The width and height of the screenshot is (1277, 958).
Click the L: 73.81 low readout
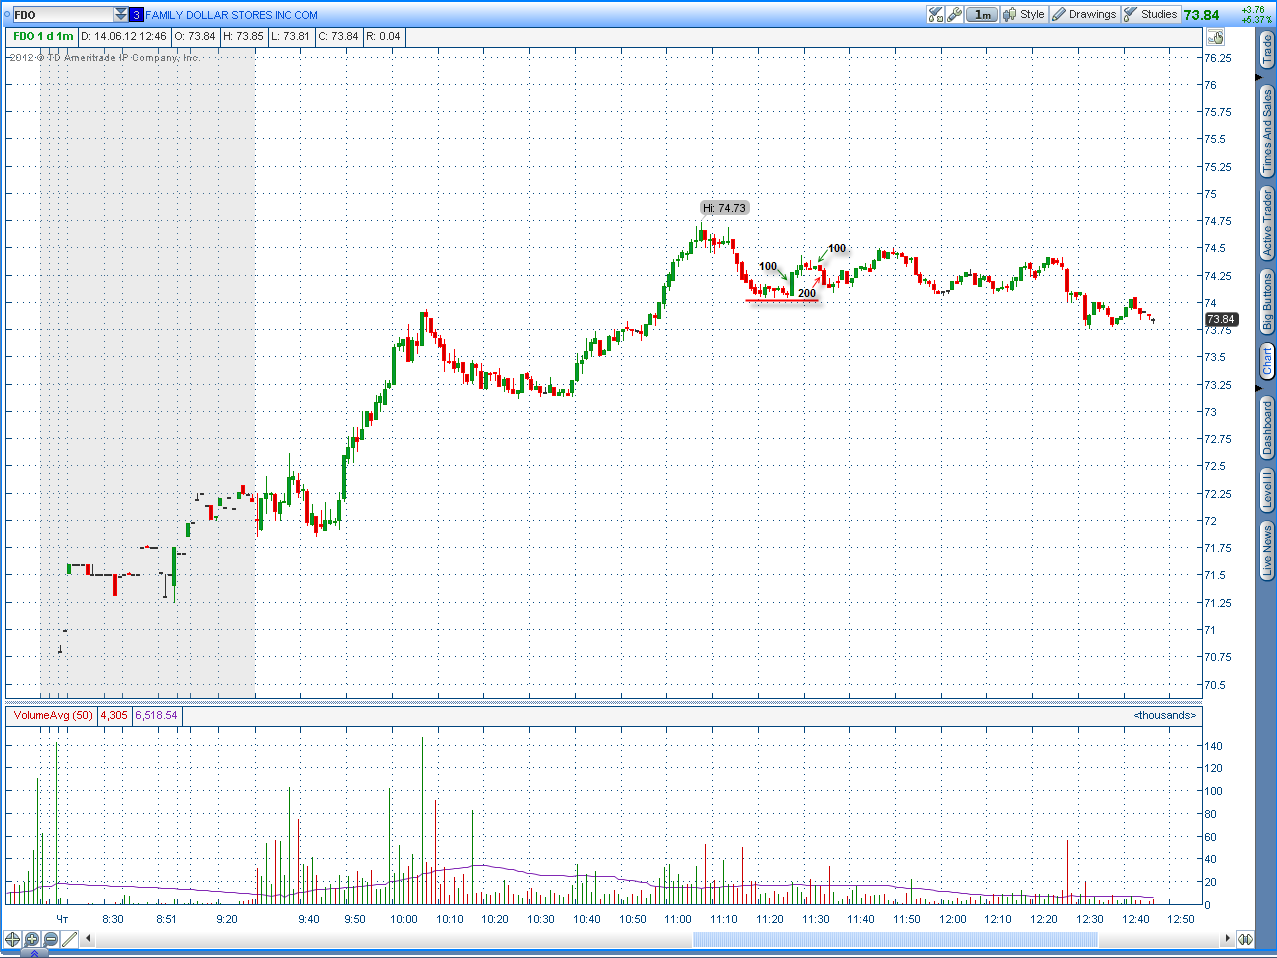tap(290, 37)
